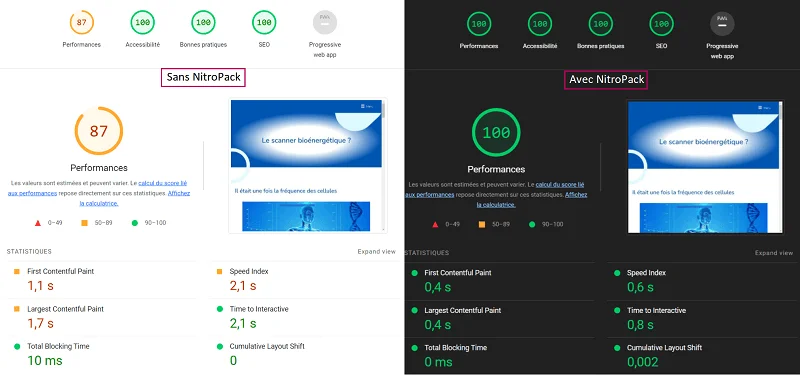Click green dot beside Cumulative Layout Shift 0,002

point(617,348)
